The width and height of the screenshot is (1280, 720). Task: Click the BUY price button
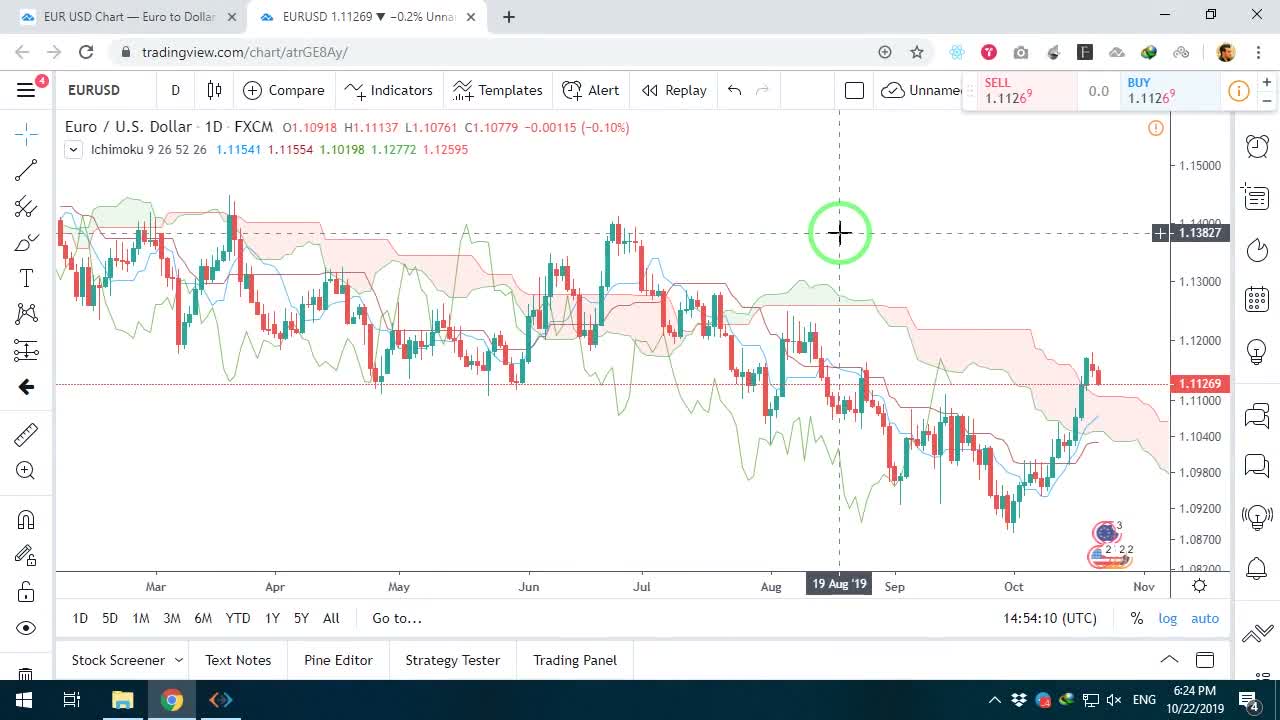(1168, 91)
